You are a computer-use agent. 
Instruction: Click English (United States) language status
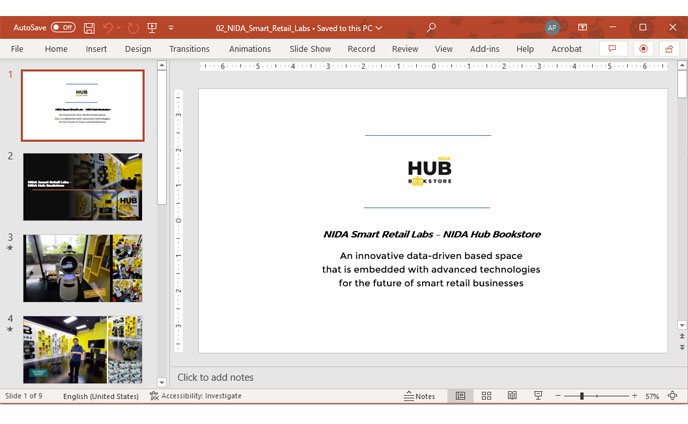pyautogui.click(x=101, y=396)
